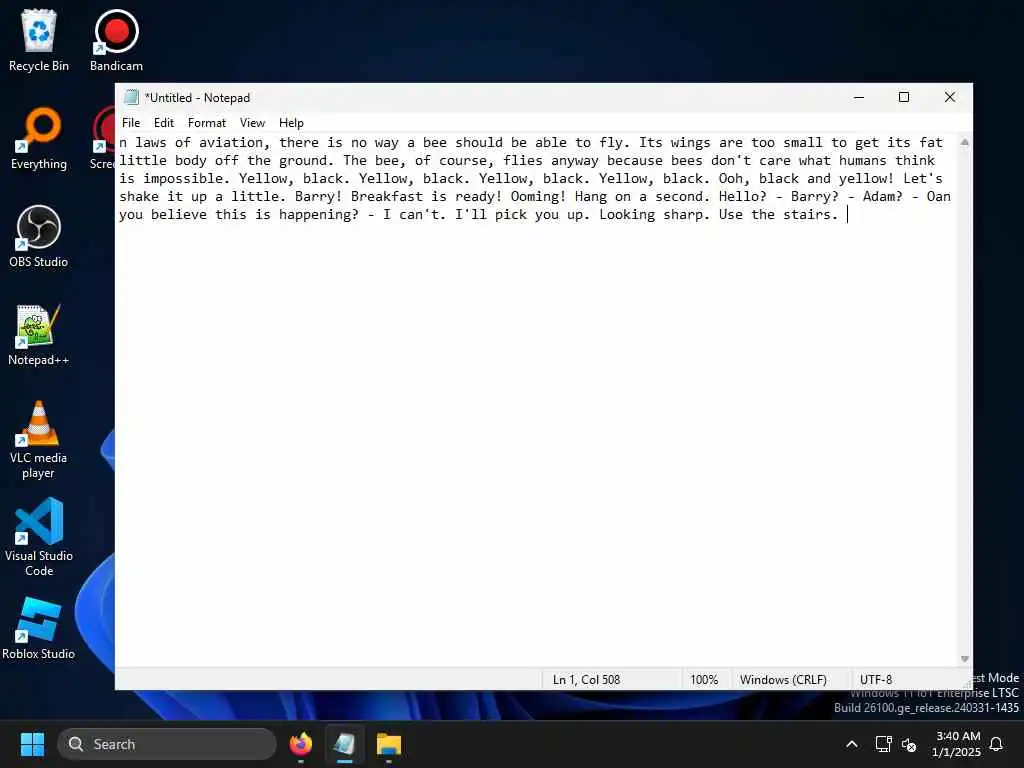Viewport: 1024px width, 768px height.
Task: Open the network status tray icon
Action: tap(883, 744)
